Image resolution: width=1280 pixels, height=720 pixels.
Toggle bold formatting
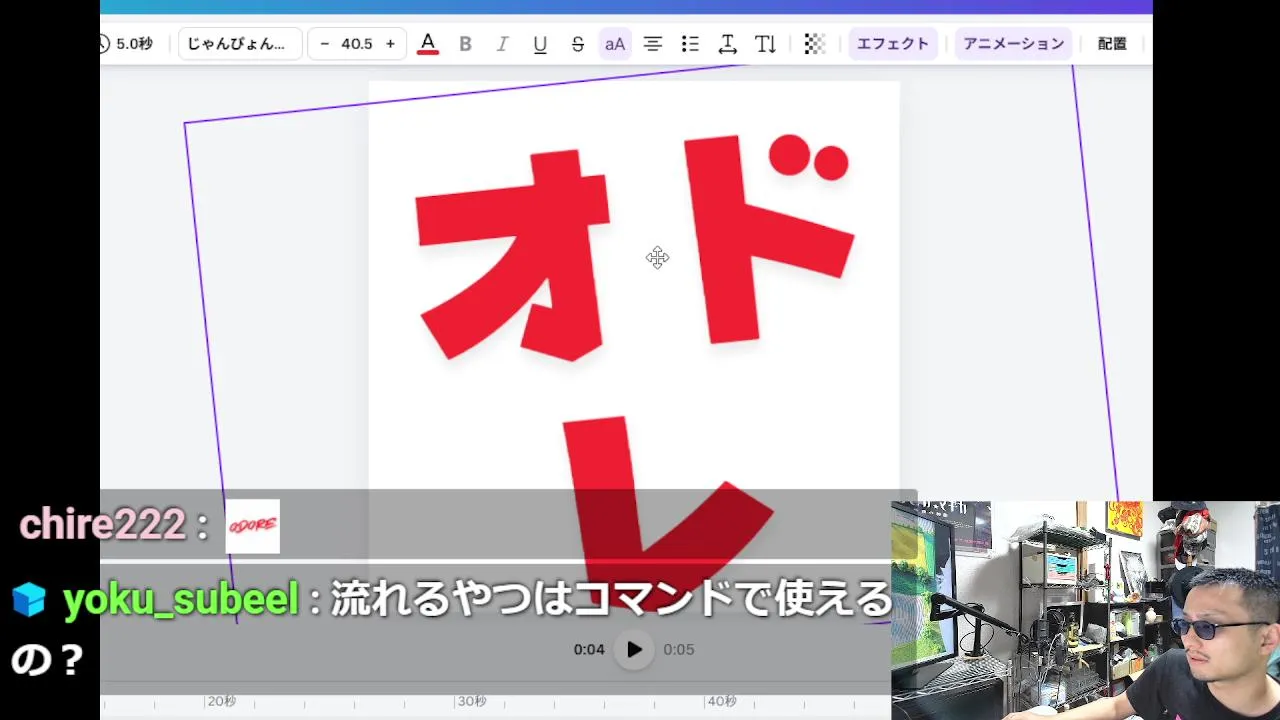(x=465, y=44)
